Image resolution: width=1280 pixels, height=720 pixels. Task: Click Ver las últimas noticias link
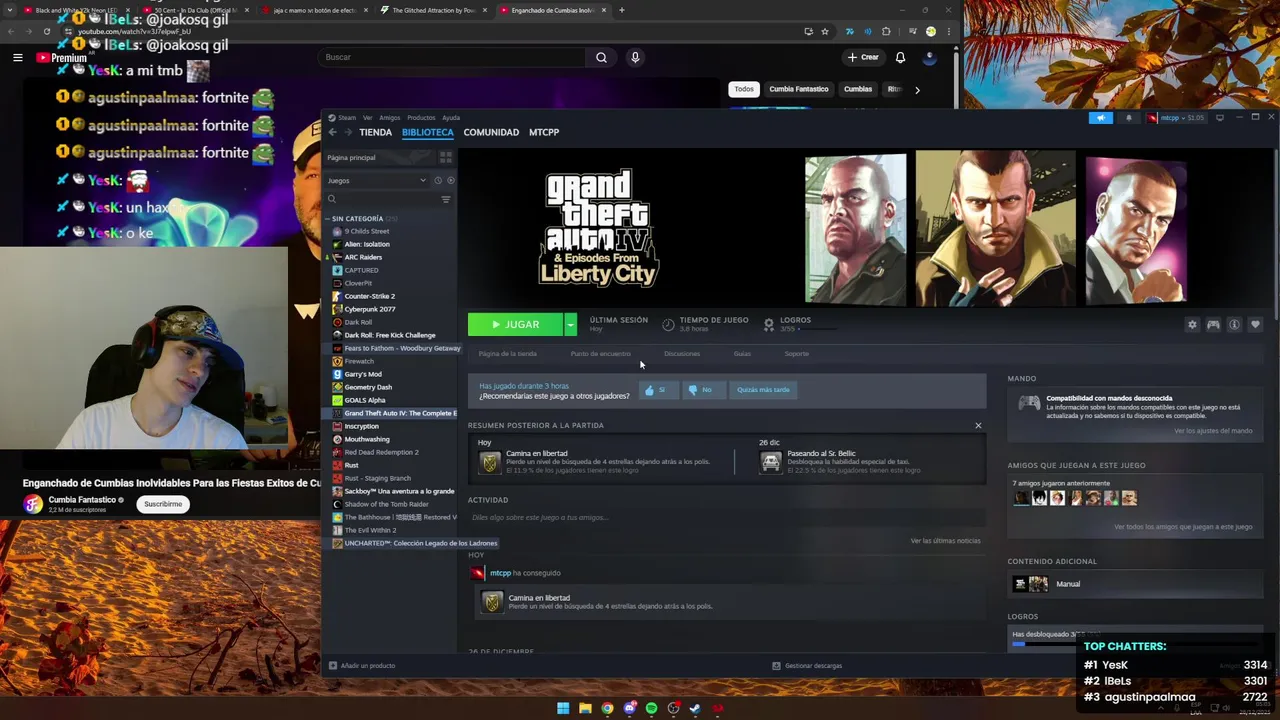945,541
